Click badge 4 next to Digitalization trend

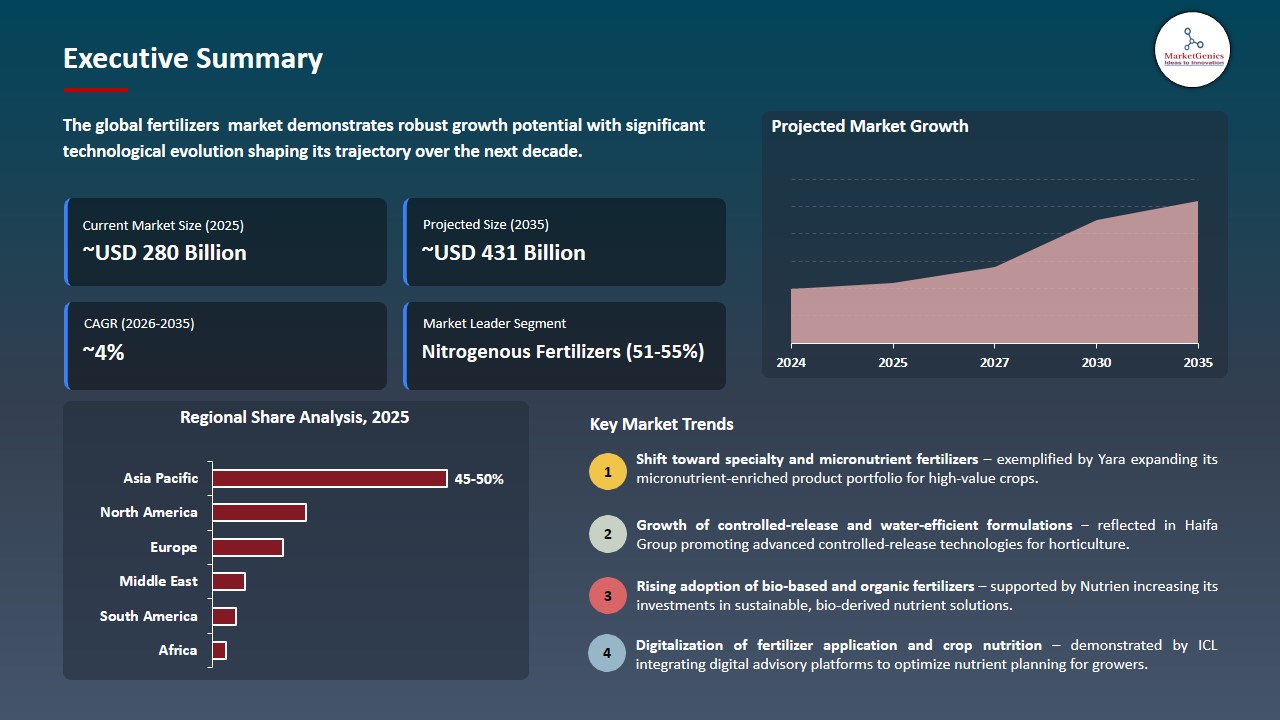click(607, 653)
